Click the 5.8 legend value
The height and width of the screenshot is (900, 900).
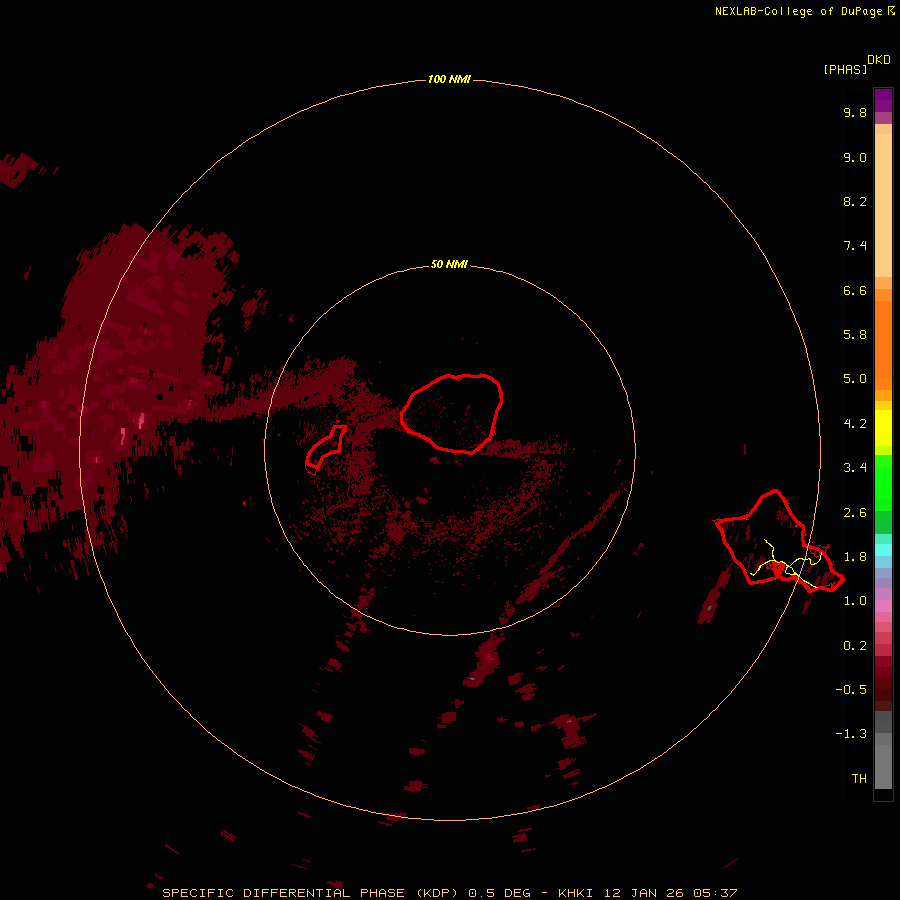(x=855, y=335)
